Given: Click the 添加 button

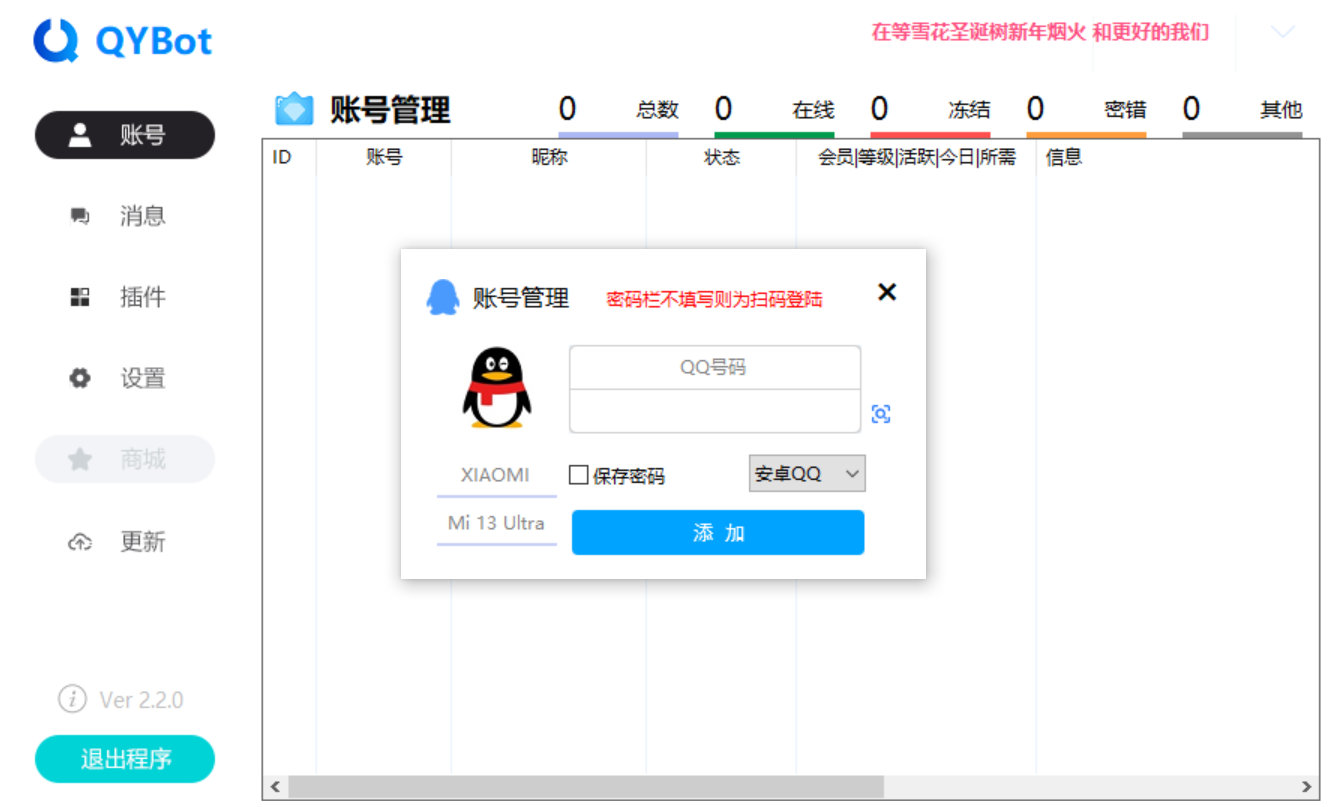Looking at the screenshot, I should pyautogui.click(x=717, y=532).
